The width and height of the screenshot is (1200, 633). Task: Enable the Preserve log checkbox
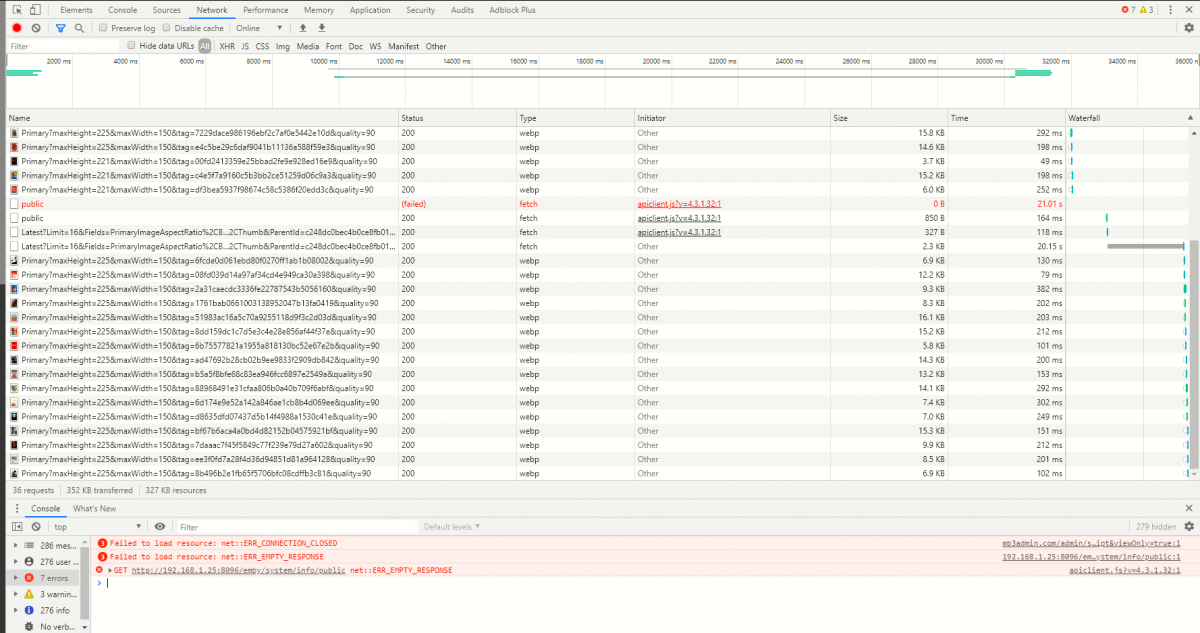point(104,28)
